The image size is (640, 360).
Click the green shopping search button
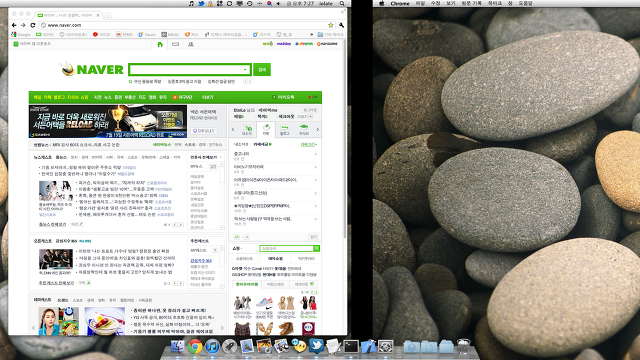click(316, 248)
